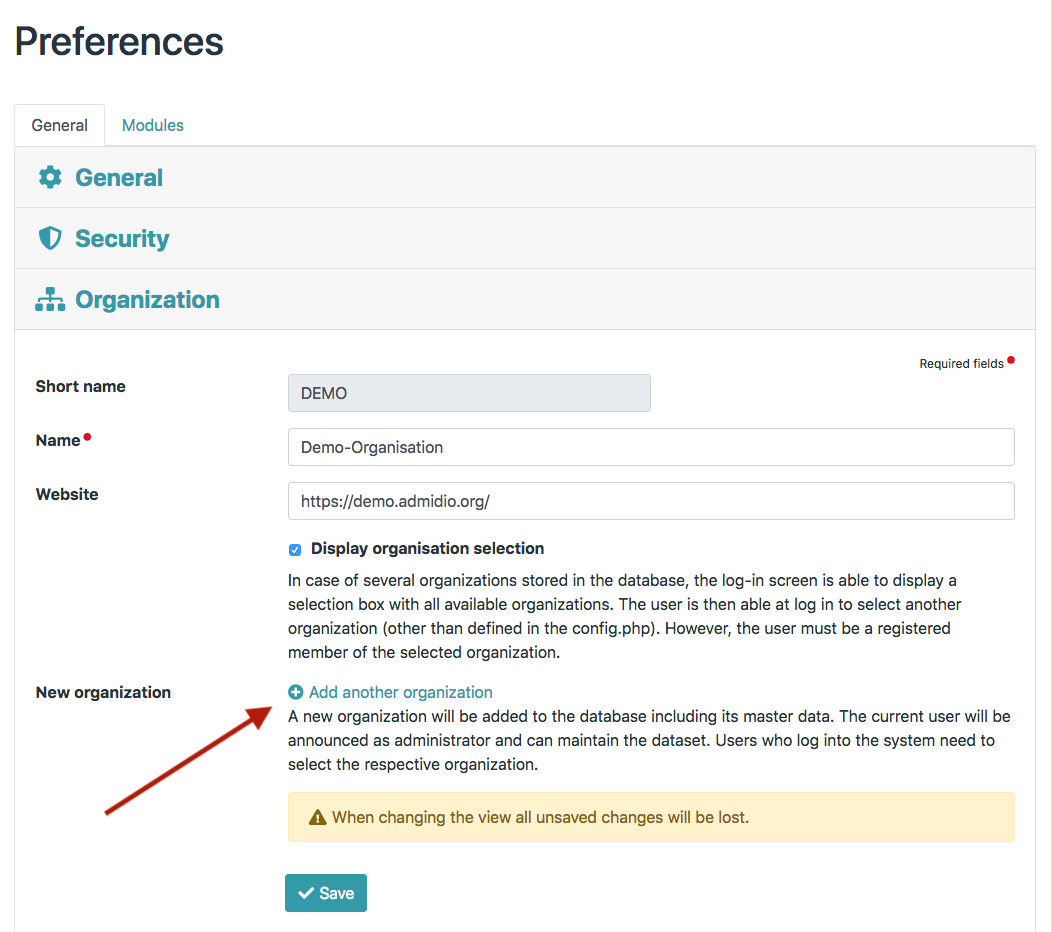1052x932 pixels.
Task: Click the Name field containing Demo-Organisation
Action: 651,447
